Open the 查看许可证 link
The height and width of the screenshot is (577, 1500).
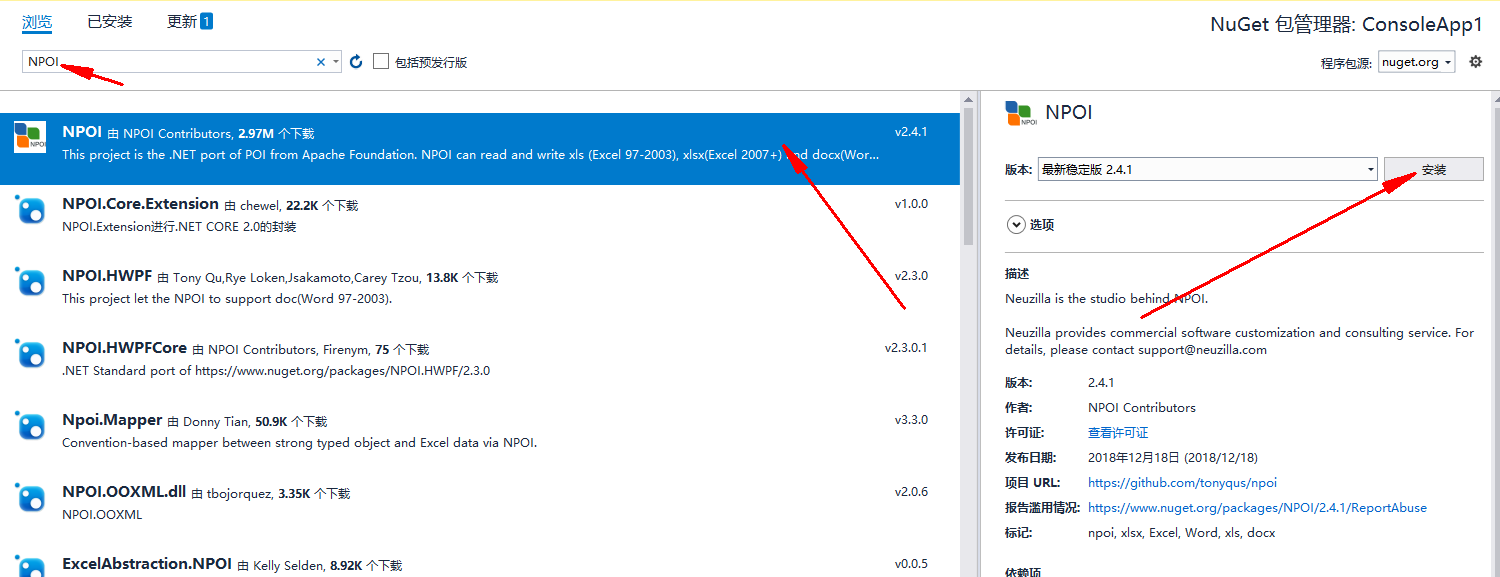tap(1117, 432)
